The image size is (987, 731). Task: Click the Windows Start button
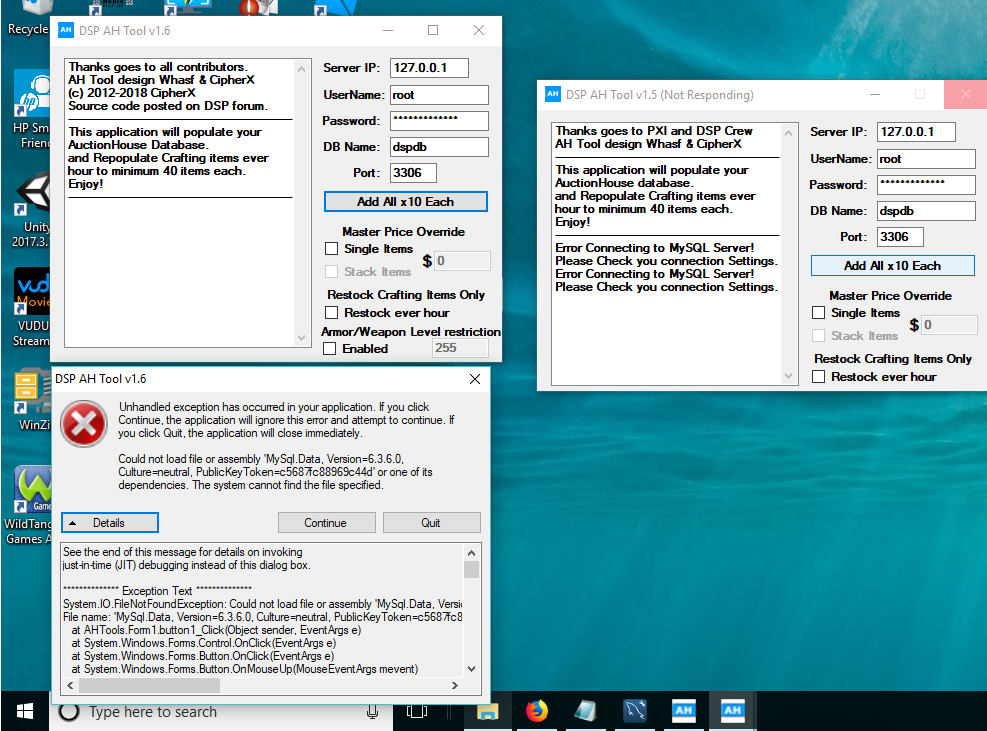click(x=24, y=711)
